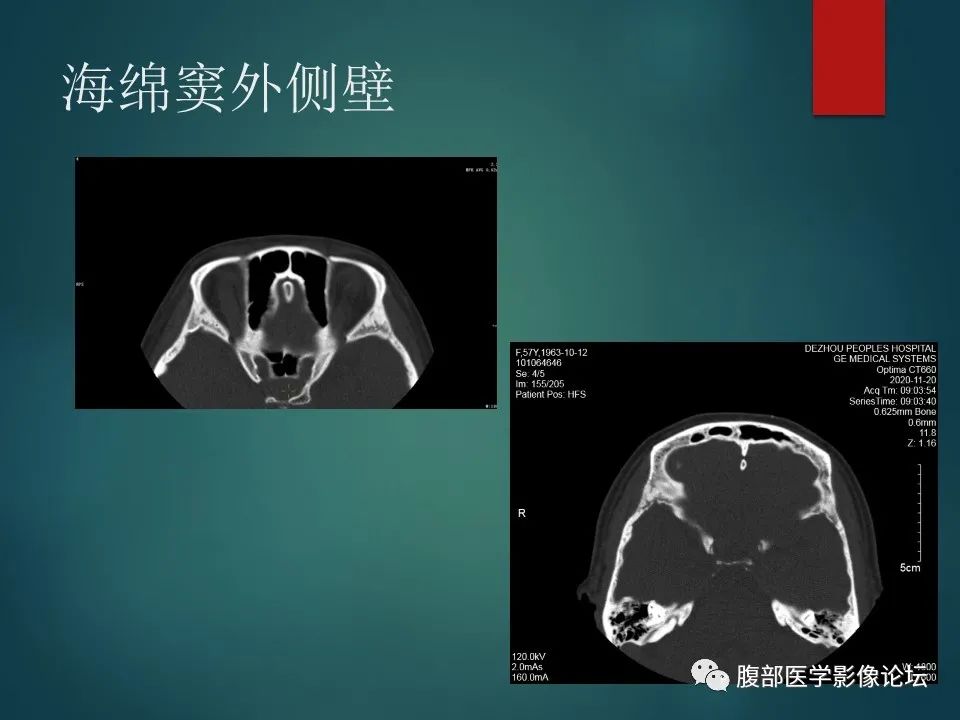The height and width of the screenshot is (720, 960).
Task: Click the 2.0mAs value
Action: click(527, 667)
